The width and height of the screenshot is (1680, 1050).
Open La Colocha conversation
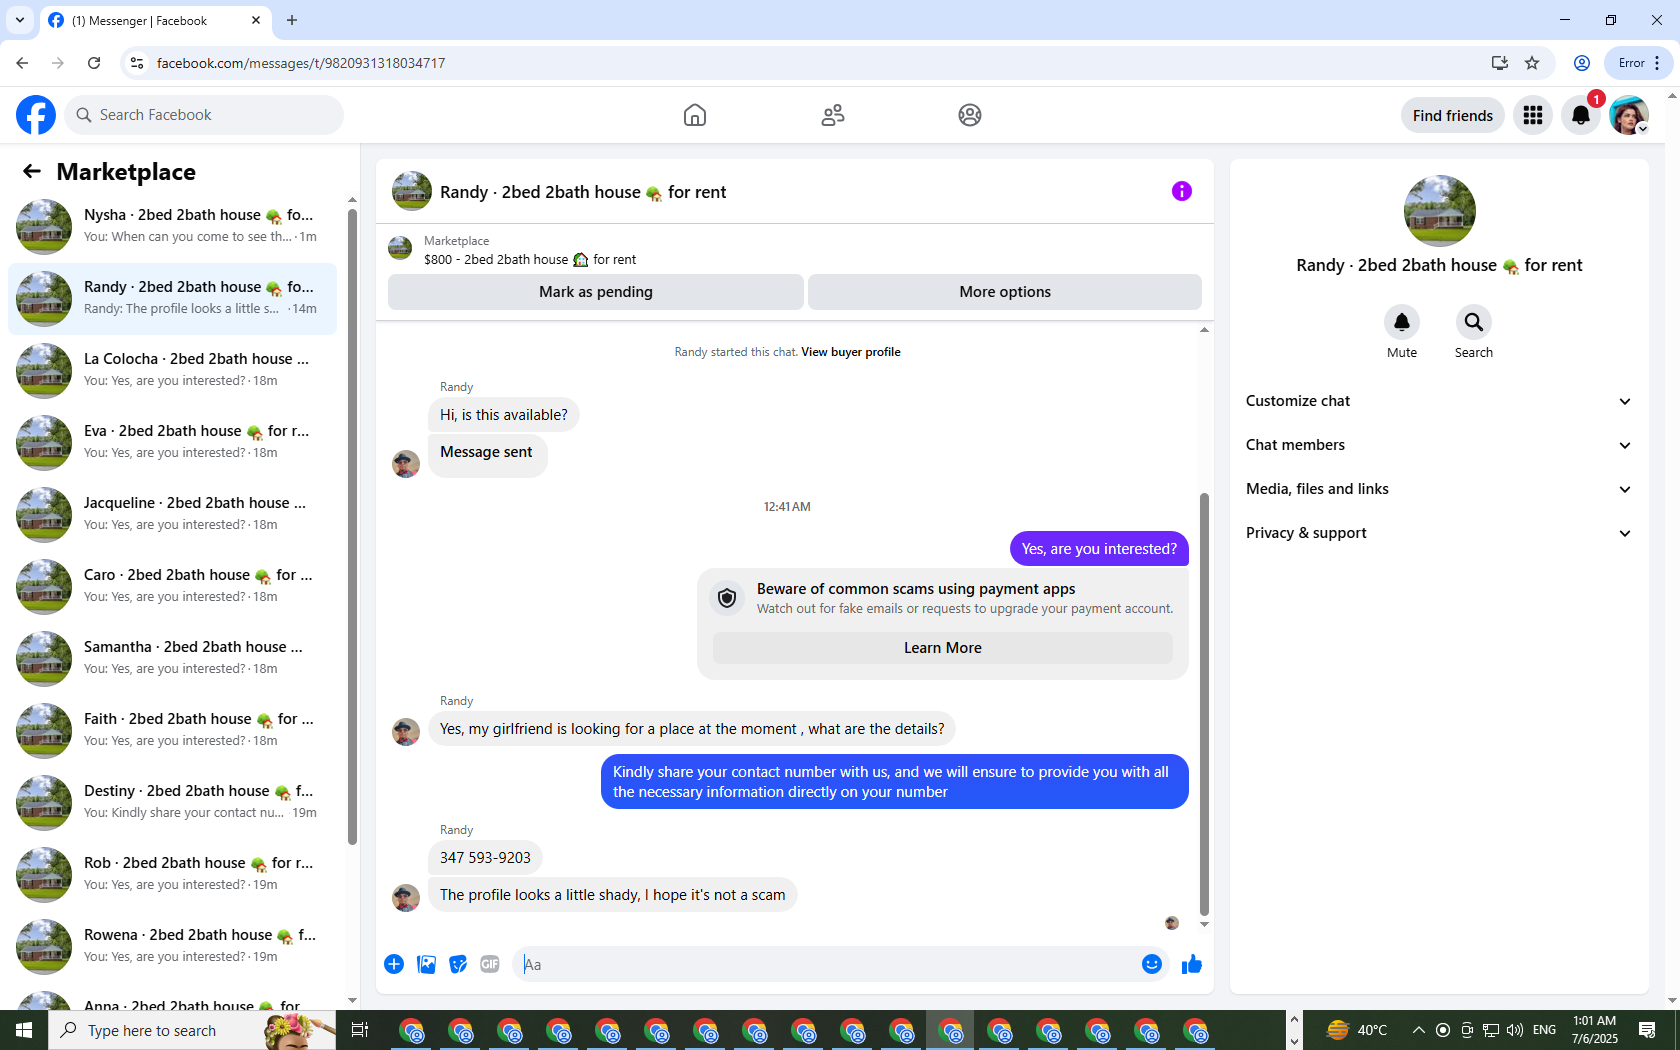point(172,370)
